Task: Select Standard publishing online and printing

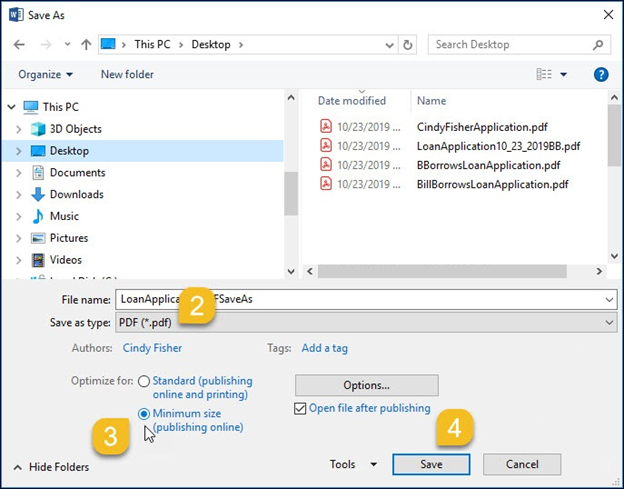Action: 144,382
